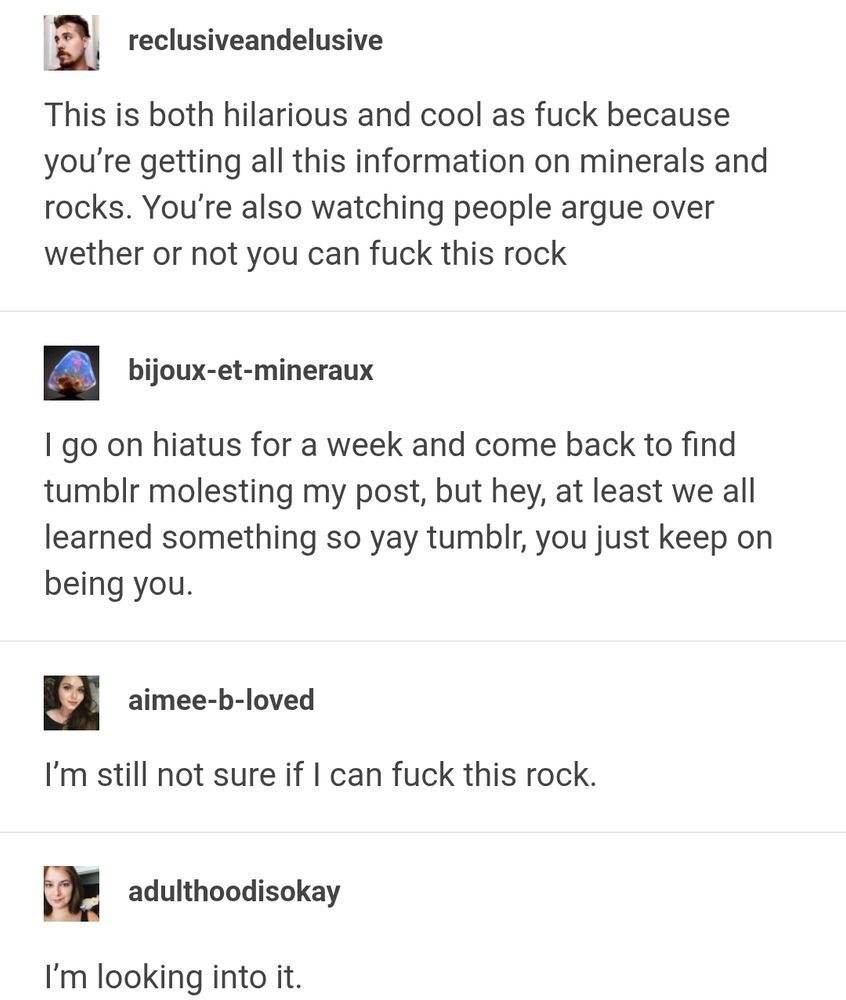Screen dimensions: 846x1000
Task: Click "being you." at end of second reply
Action: (119, 584)
